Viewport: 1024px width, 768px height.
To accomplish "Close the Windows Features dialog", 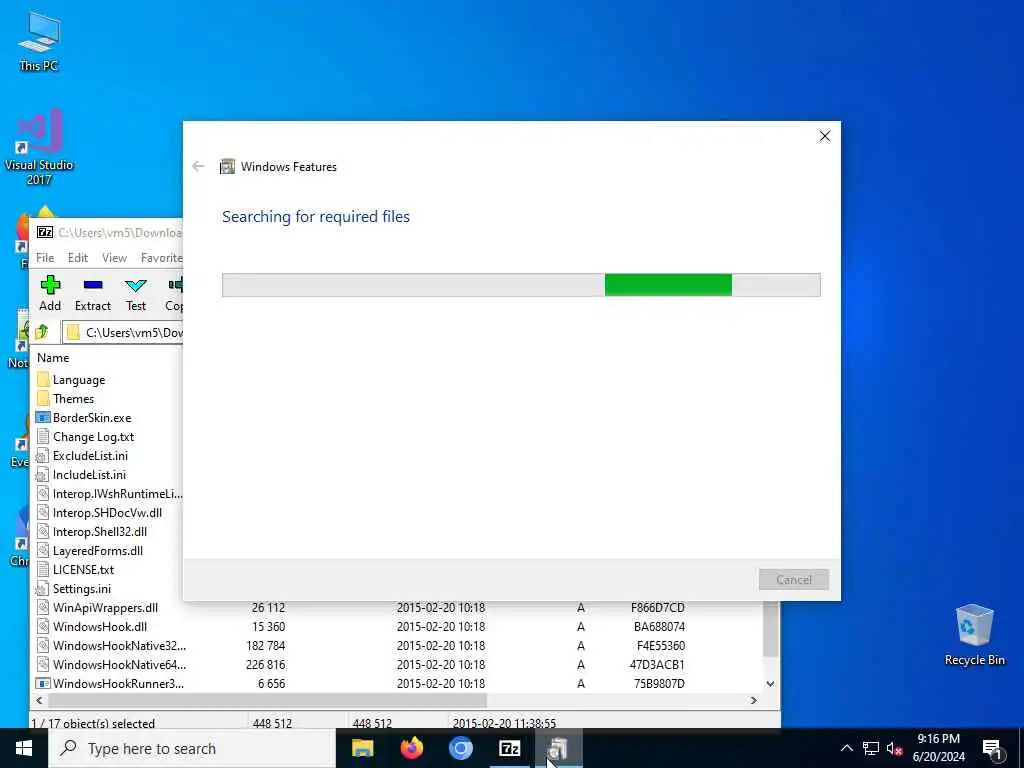I will click(x=825, y=136).
